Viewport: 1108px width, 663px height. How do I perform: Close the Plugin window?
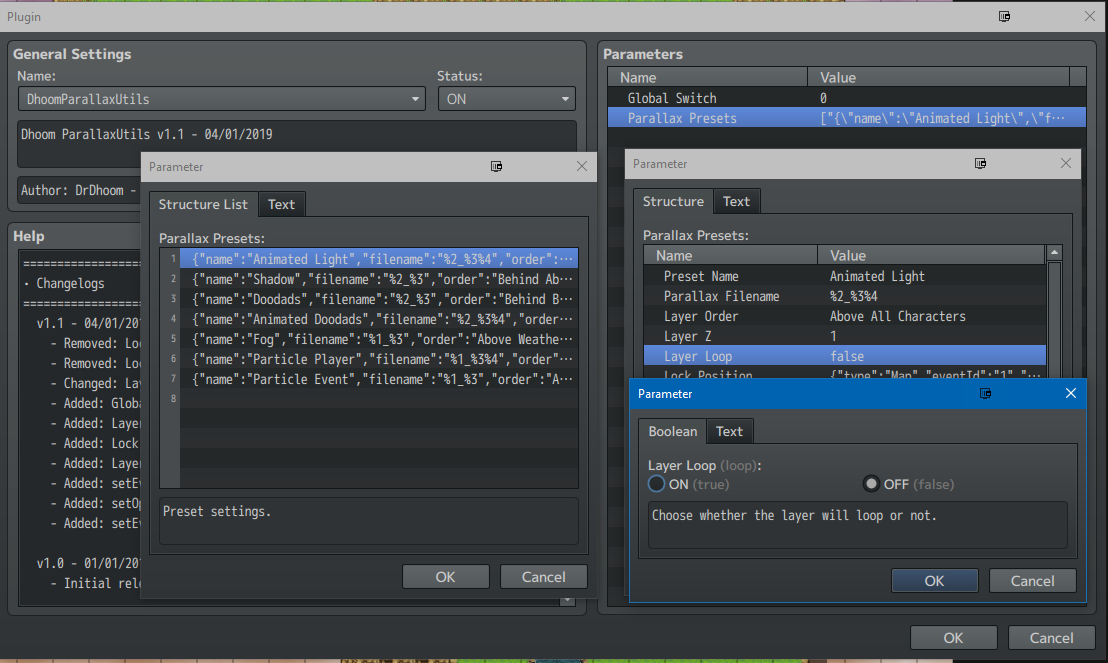(x=1090, y=16)
